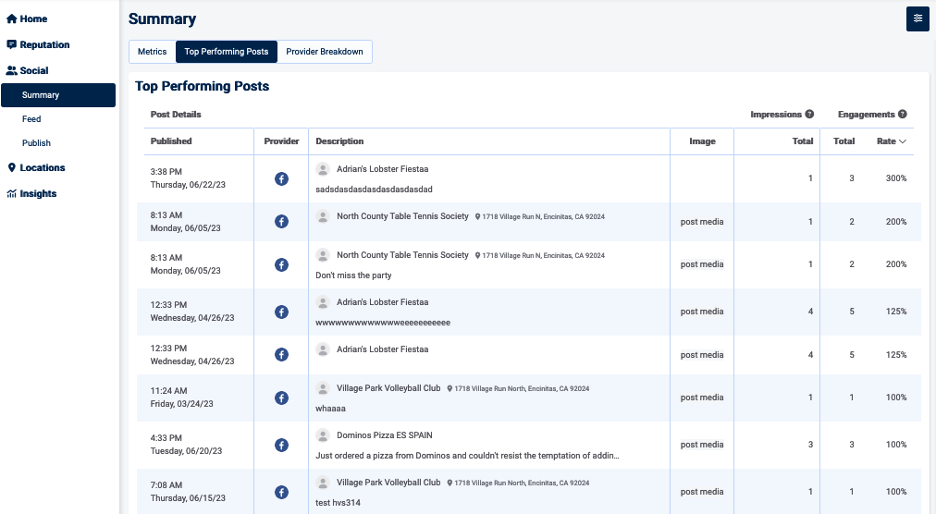Click 'Don't miss the party' description
936x514 pixels.
353,275
